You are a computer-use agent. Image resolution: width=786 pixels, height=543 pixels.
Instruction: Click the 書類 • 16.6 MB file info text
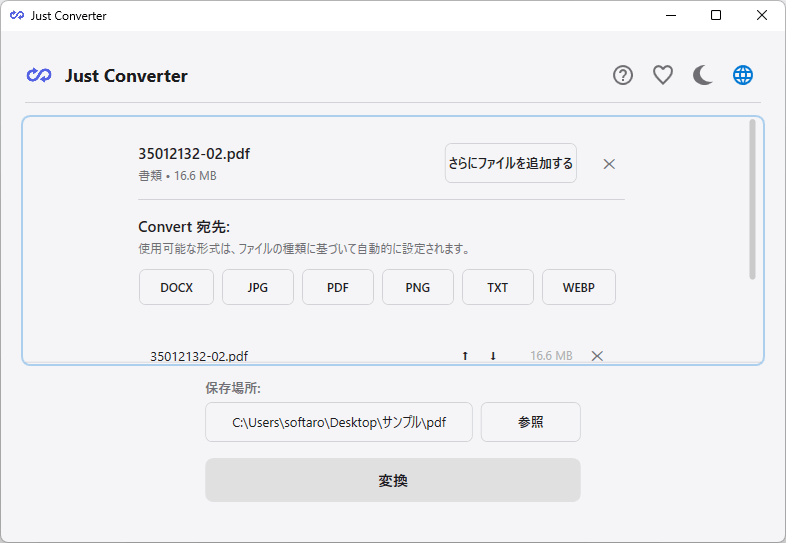pos(177,176)
